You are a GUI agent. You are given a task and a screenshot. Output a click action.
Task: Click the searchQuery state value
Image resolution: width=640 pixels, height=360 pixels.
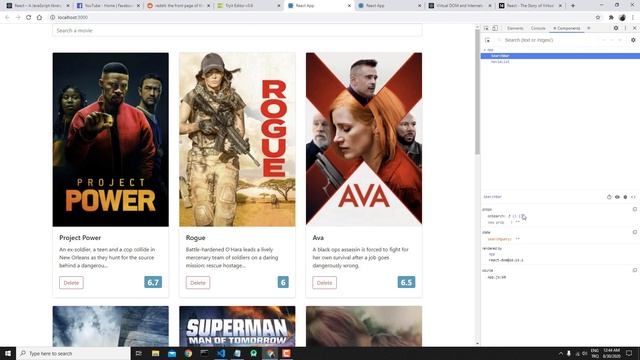coord(518,239)
